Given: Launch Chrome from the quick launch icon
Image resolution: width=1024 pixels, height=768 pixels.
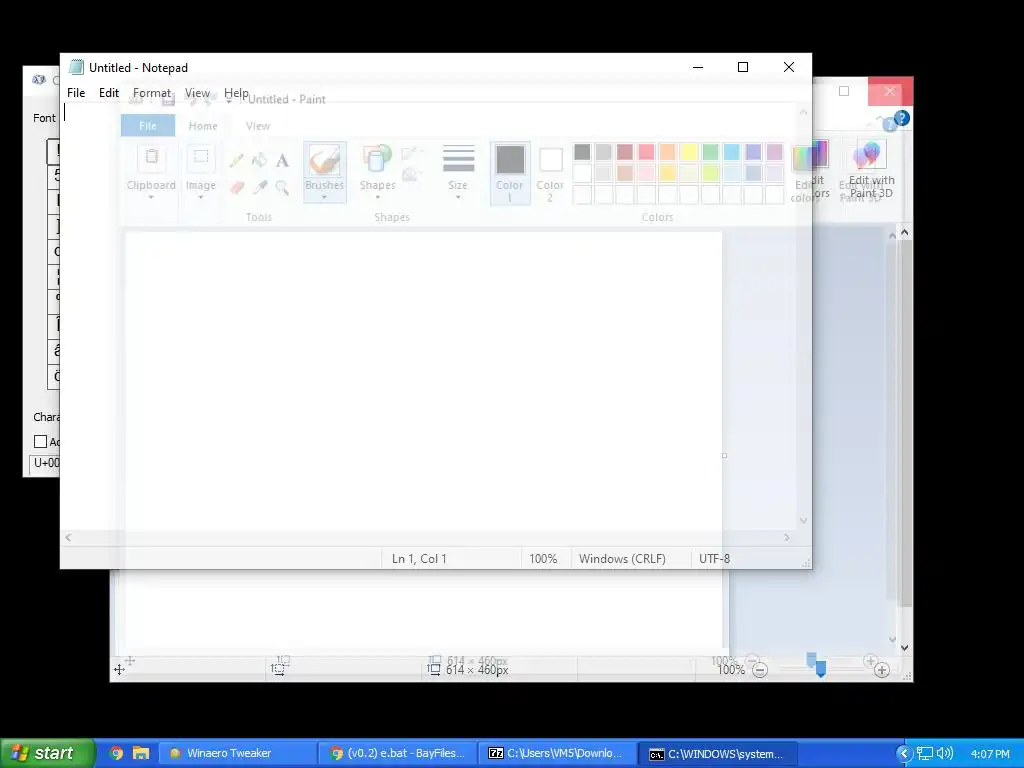Looking at the screenshot, I should click(116, 753).
